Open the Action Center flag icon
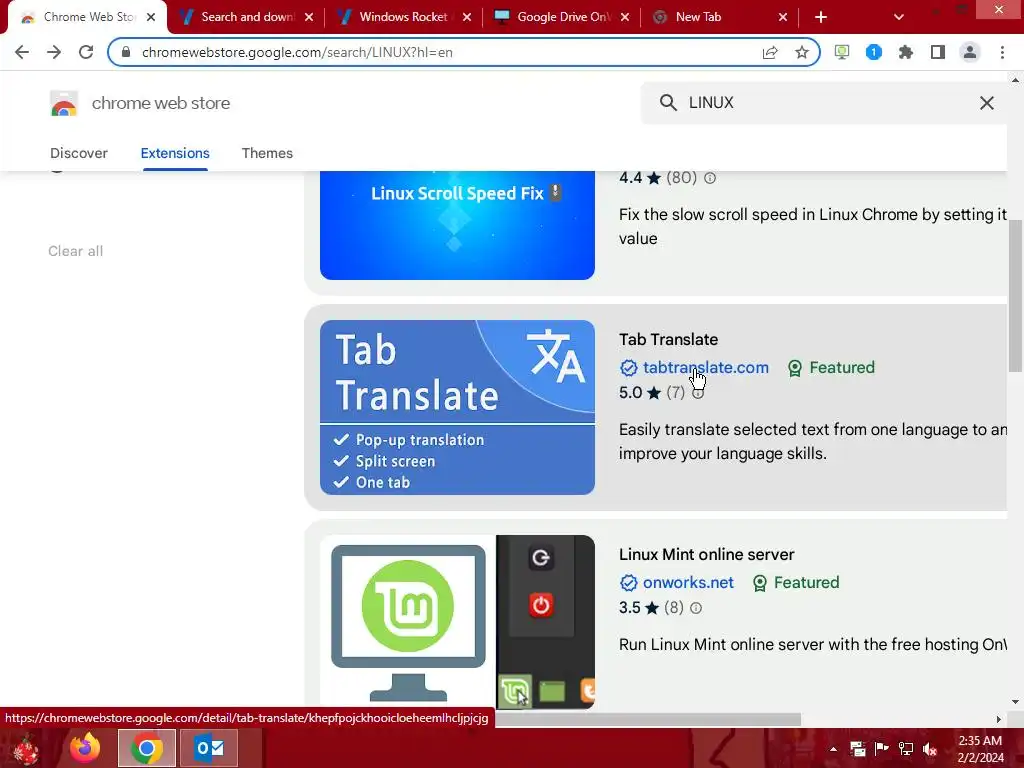Viewport: 1024px width, 768px height. (882, 749)
